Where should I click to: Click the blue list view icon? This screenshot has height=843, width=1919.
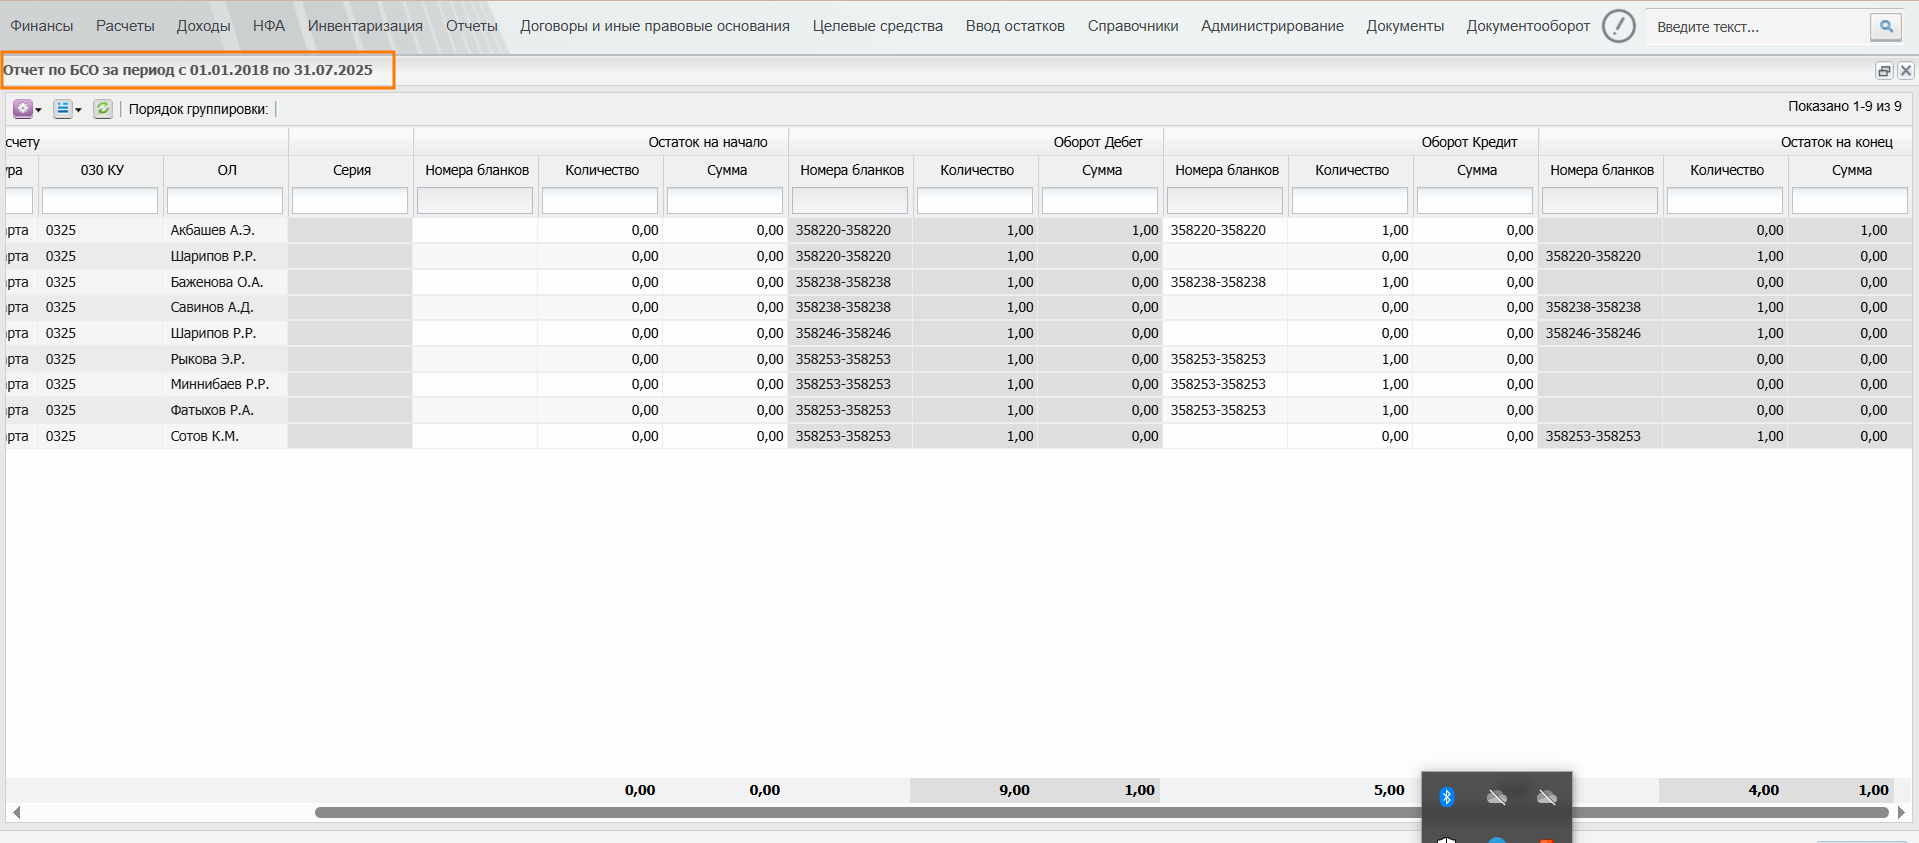[62, 109]
